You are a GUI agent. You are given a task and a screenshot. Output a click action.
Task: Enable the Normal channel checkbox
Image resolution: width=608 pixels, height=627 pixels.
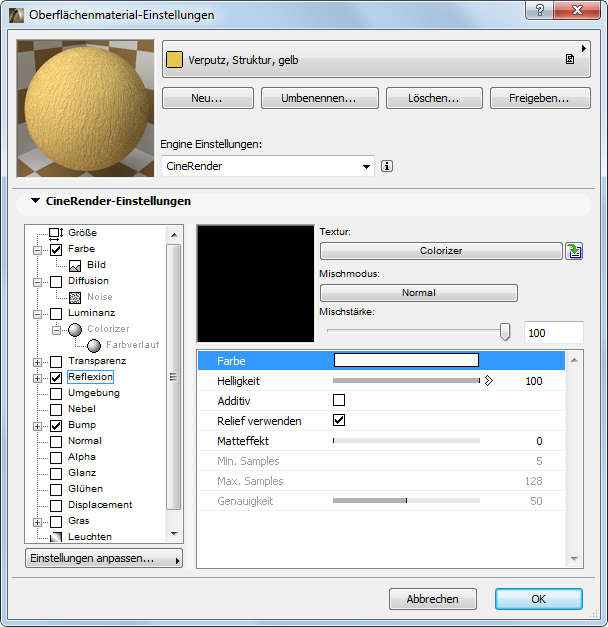tap(56, 442)
